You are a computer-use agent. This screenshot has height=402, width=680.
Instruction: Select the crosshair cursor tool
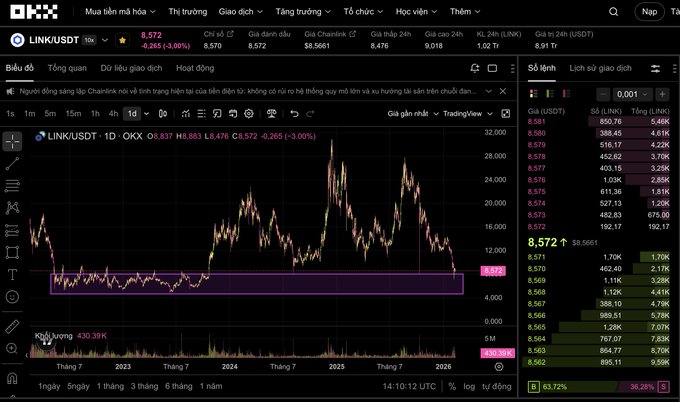12,139
